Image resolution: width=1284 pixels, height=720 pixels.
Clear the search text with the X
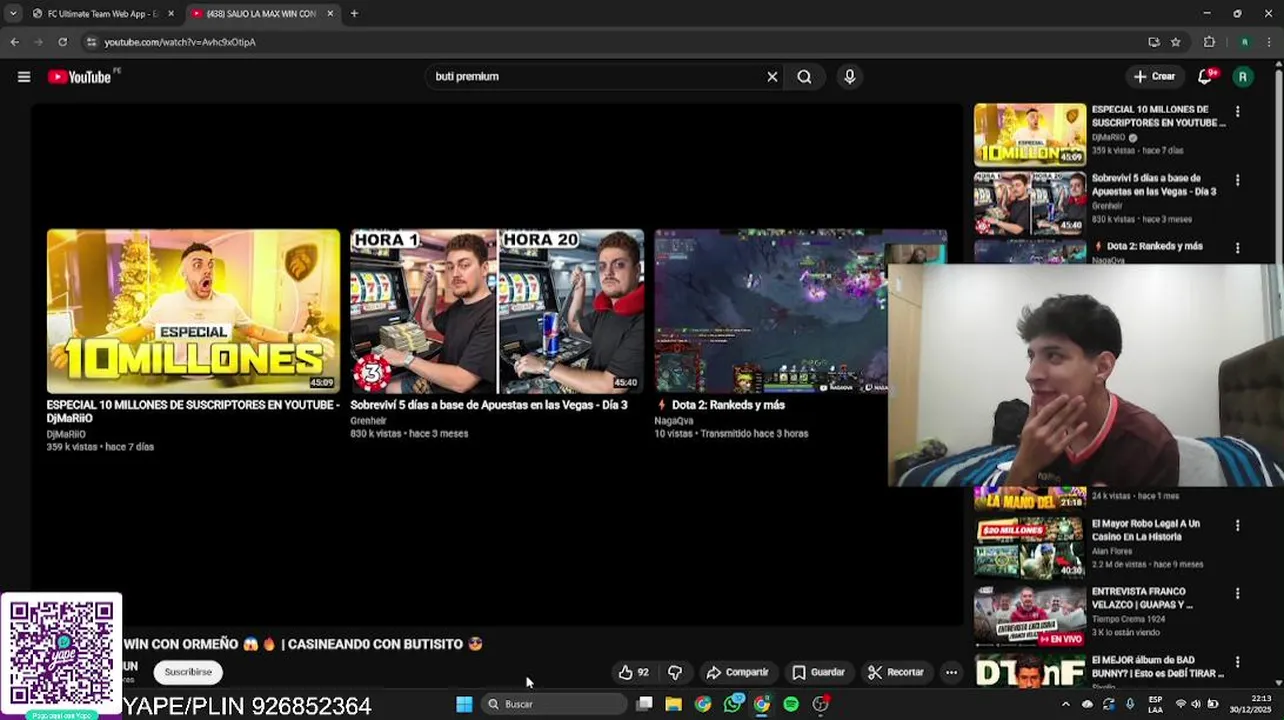tap(772, 77)
